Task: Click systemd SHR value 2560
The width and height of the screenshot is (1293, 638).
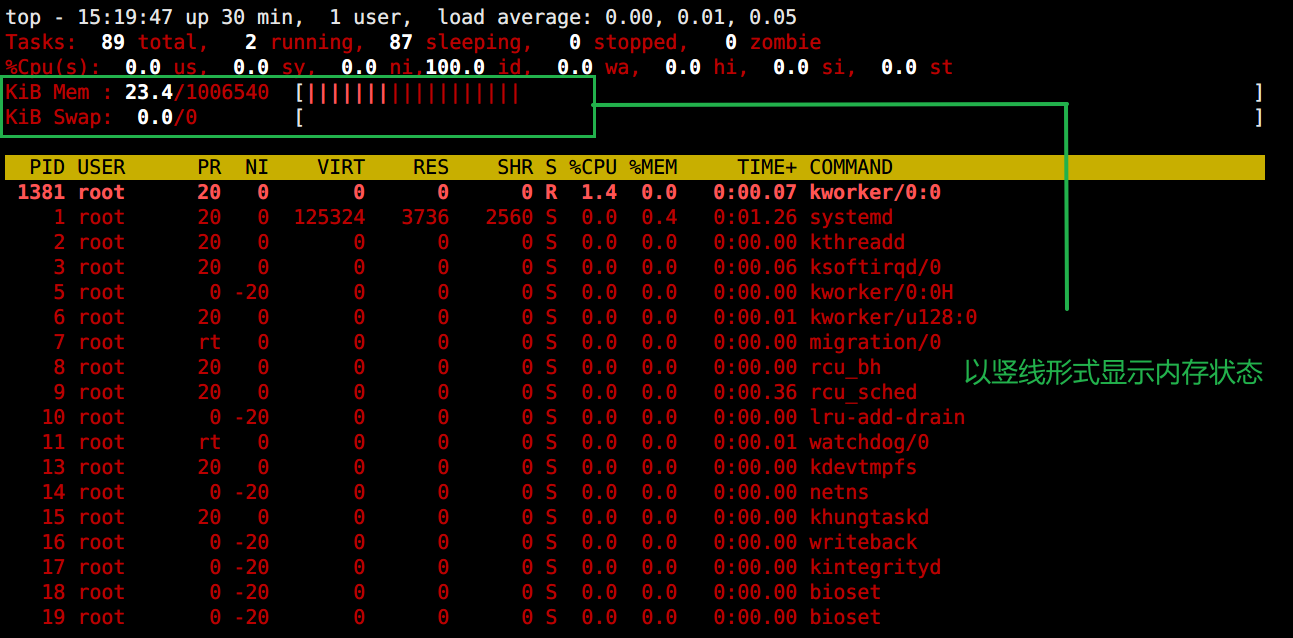Action: pos(509,217)
